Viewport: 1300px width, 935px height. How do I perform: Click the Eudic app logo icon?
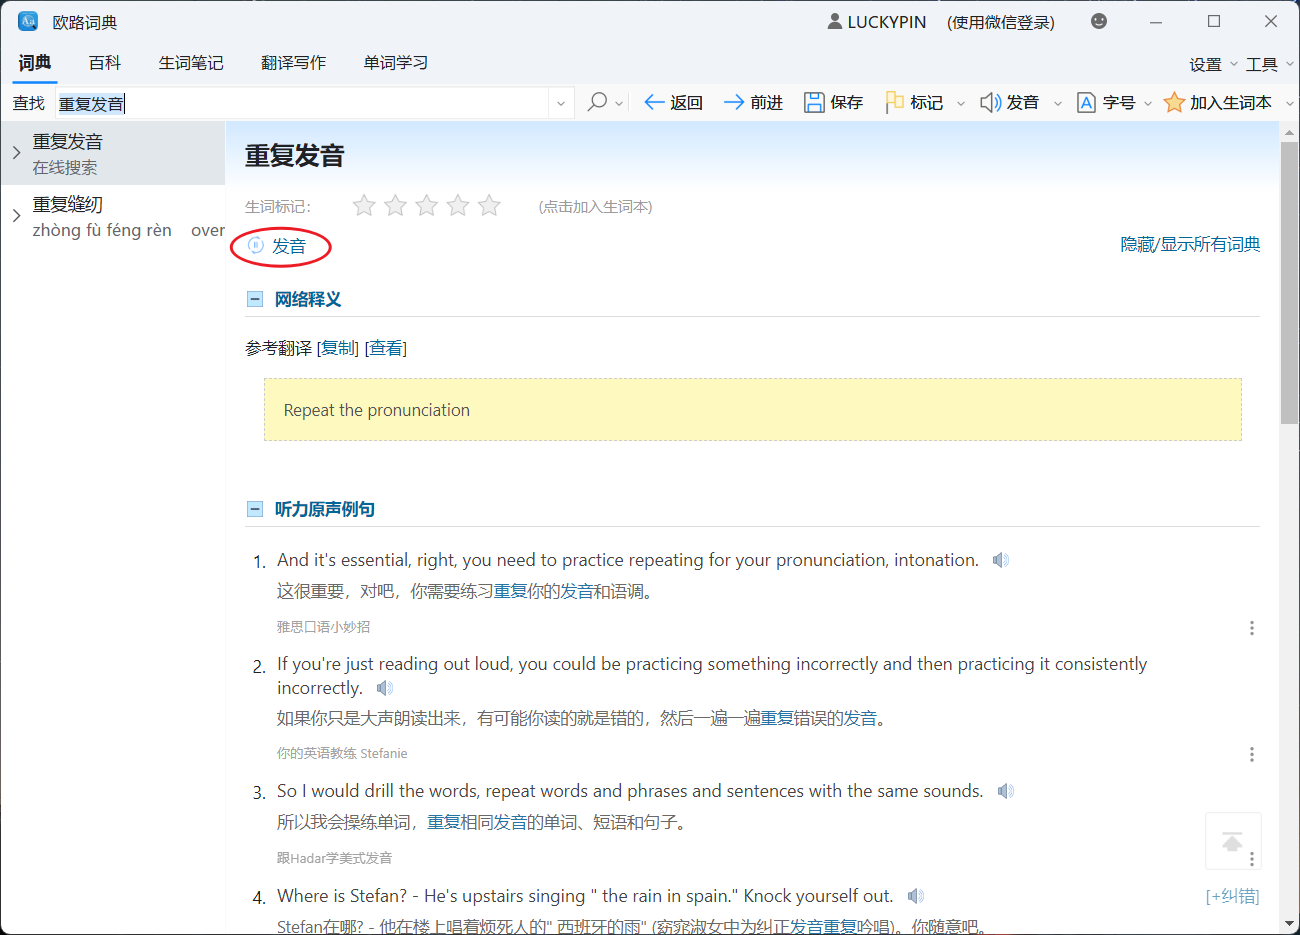coord(28,21)
